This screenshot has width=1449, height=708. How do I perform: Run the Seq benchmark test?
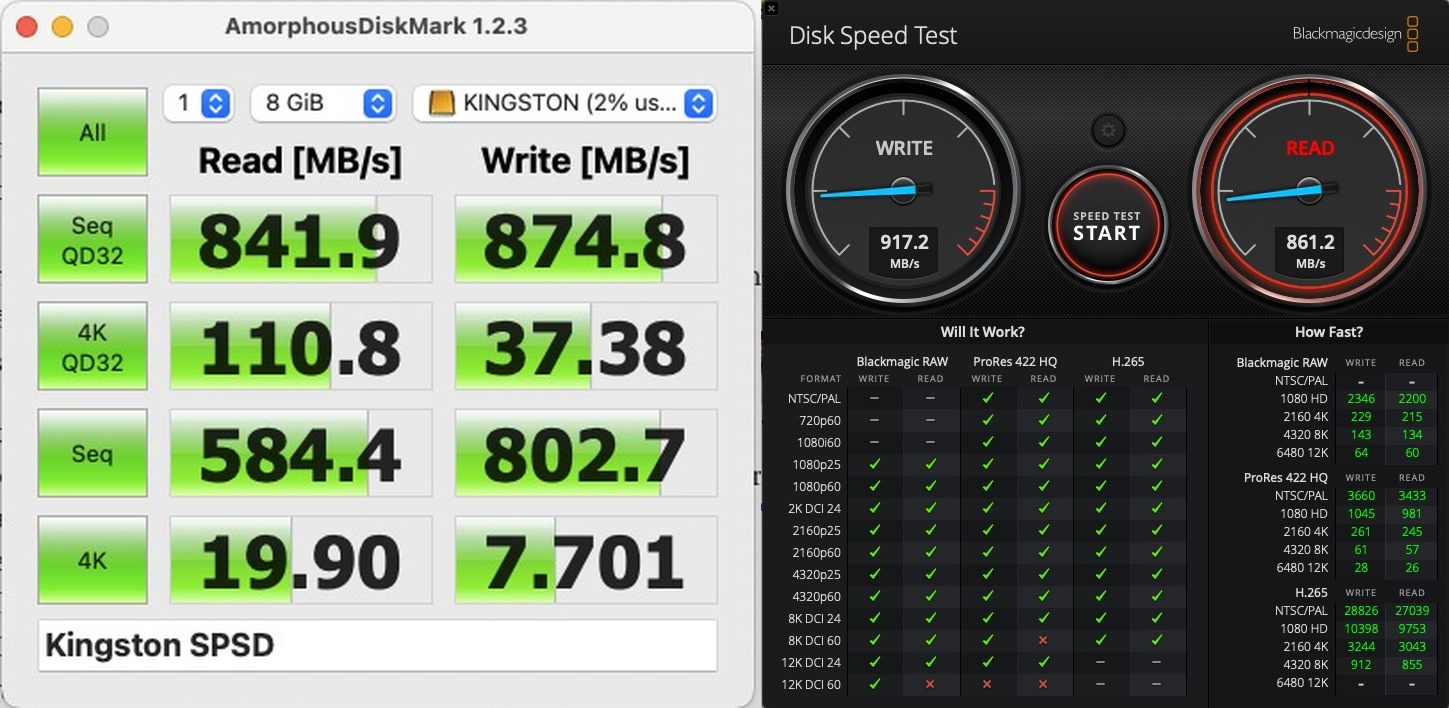(92, 454)
